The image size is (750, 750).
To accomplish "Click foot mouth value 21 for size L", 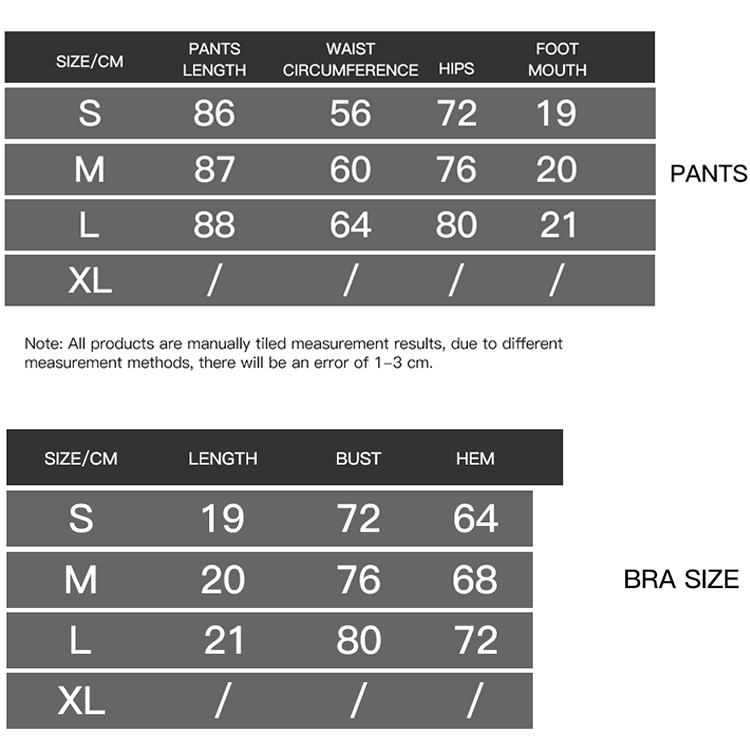I will point(557,225).
